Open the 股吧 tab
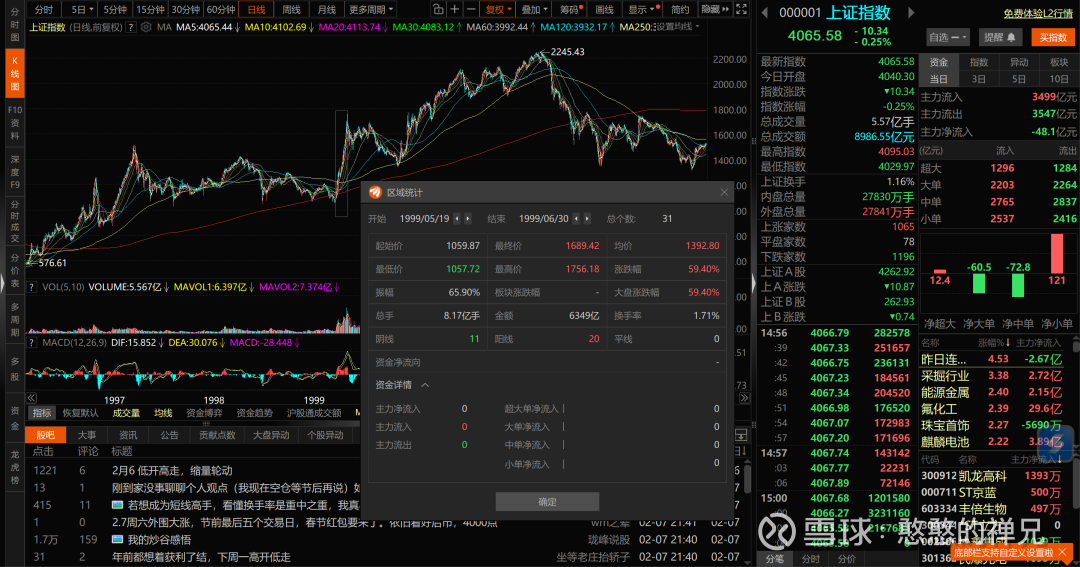This screenshot has width=1080, height=567. tap(45, 435)
